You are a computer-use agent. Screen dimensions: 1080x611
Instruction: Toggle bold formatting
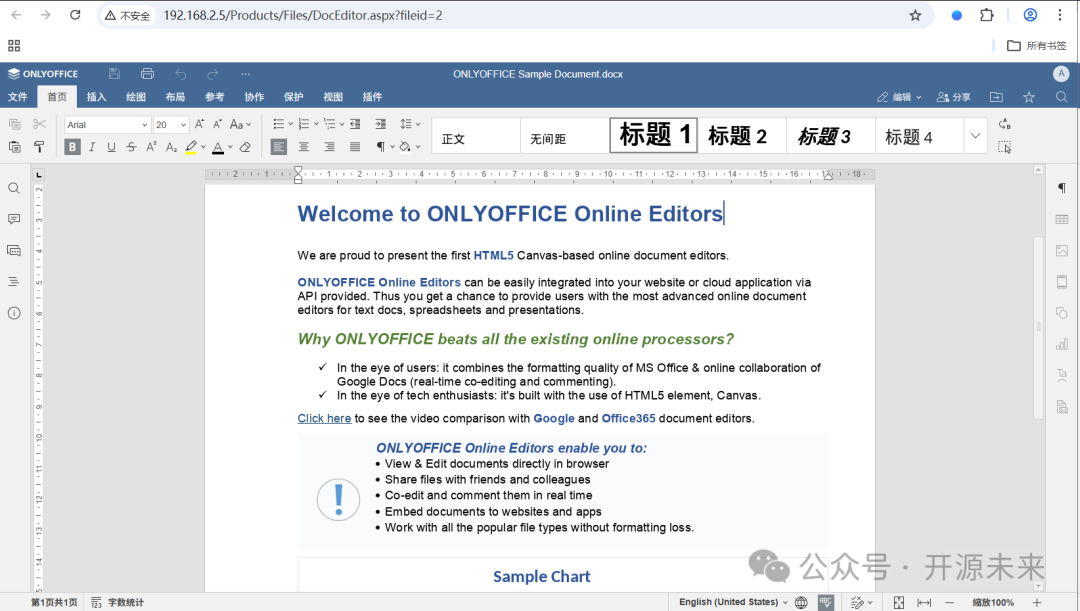click(70, 145)
